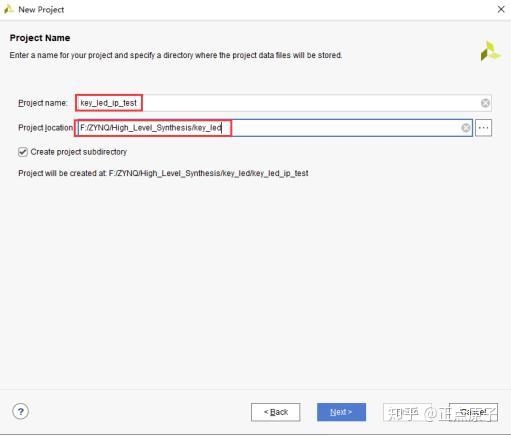Click the Project Name heading
Image resolution: width=511 pixels, height=436 pixels.
click(x=40, y=38)
